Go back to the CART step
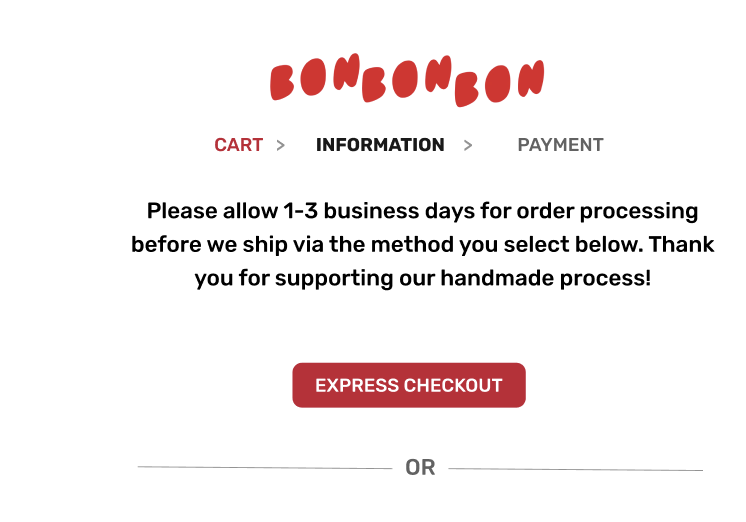The width and height of the screenshot is (746, 522). coord(238,145)
